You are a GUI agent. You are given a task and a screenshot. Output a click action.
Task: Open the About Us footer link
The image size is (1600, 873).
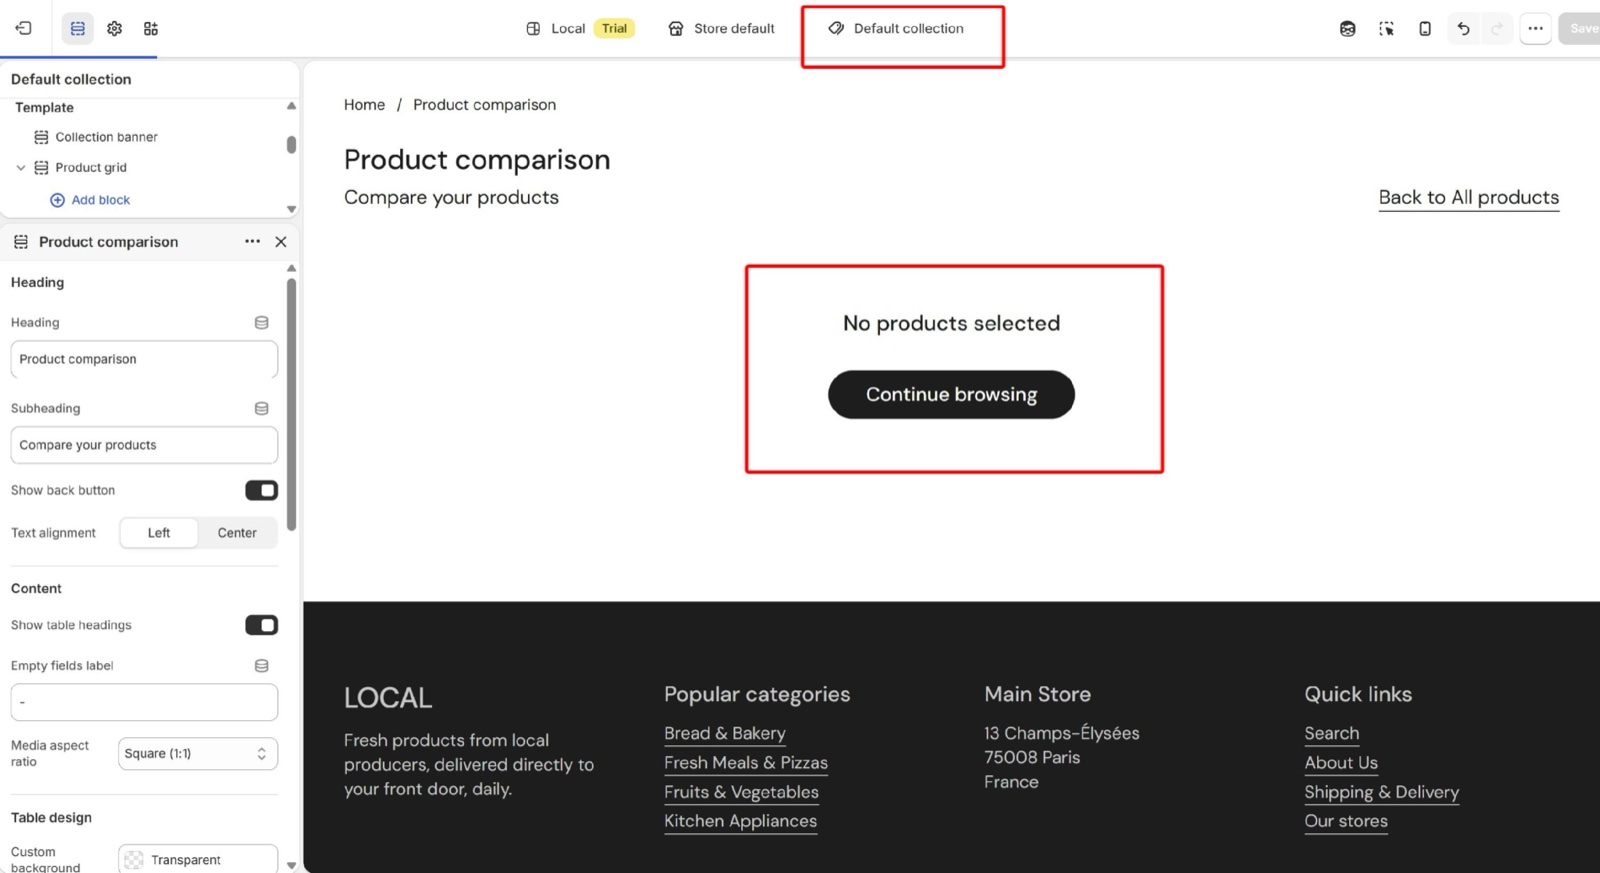click(x=1340, y=763)
